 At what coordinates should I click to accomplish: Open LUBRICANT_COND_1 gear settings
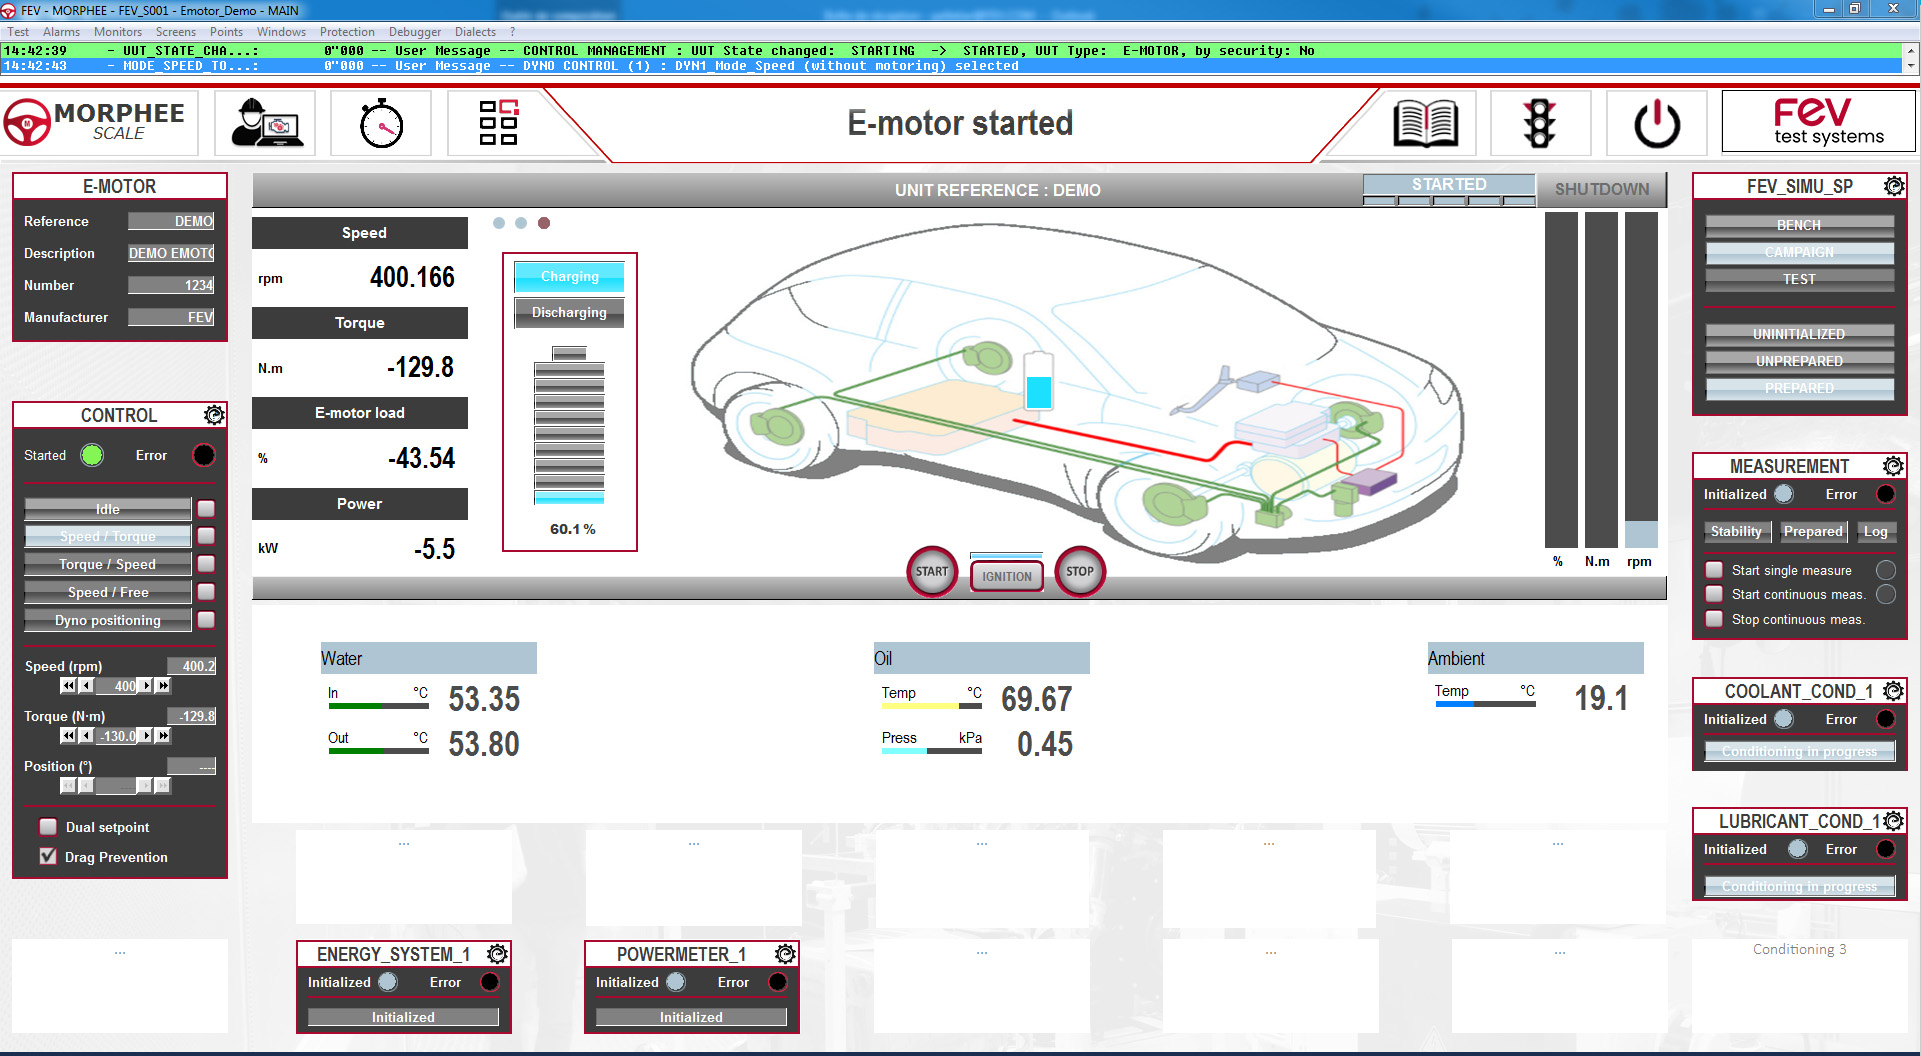pyautogui.click(x=1893, y=821)
